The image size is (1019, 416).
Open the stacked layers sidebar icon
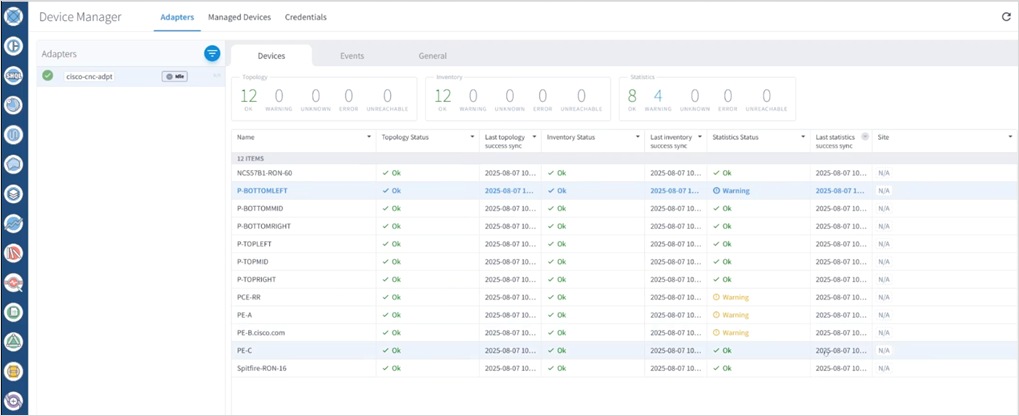[x=14, y=194]
